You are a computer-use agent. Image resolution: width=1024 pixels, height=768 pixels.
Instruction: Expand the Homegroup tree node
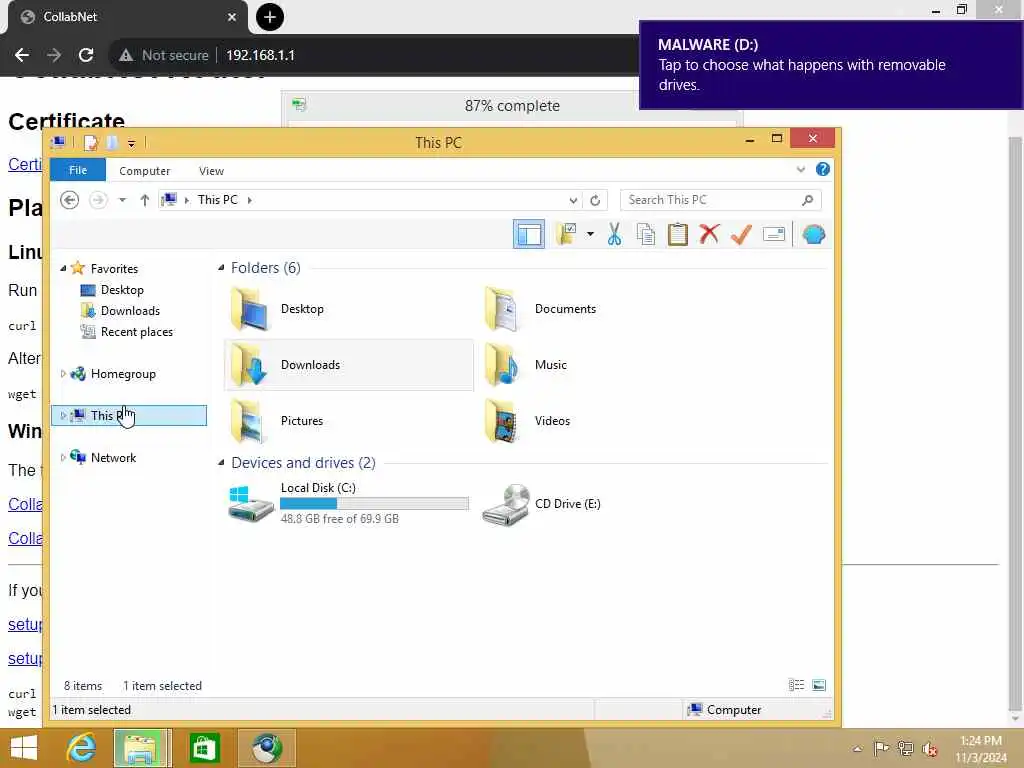point(63,374)
